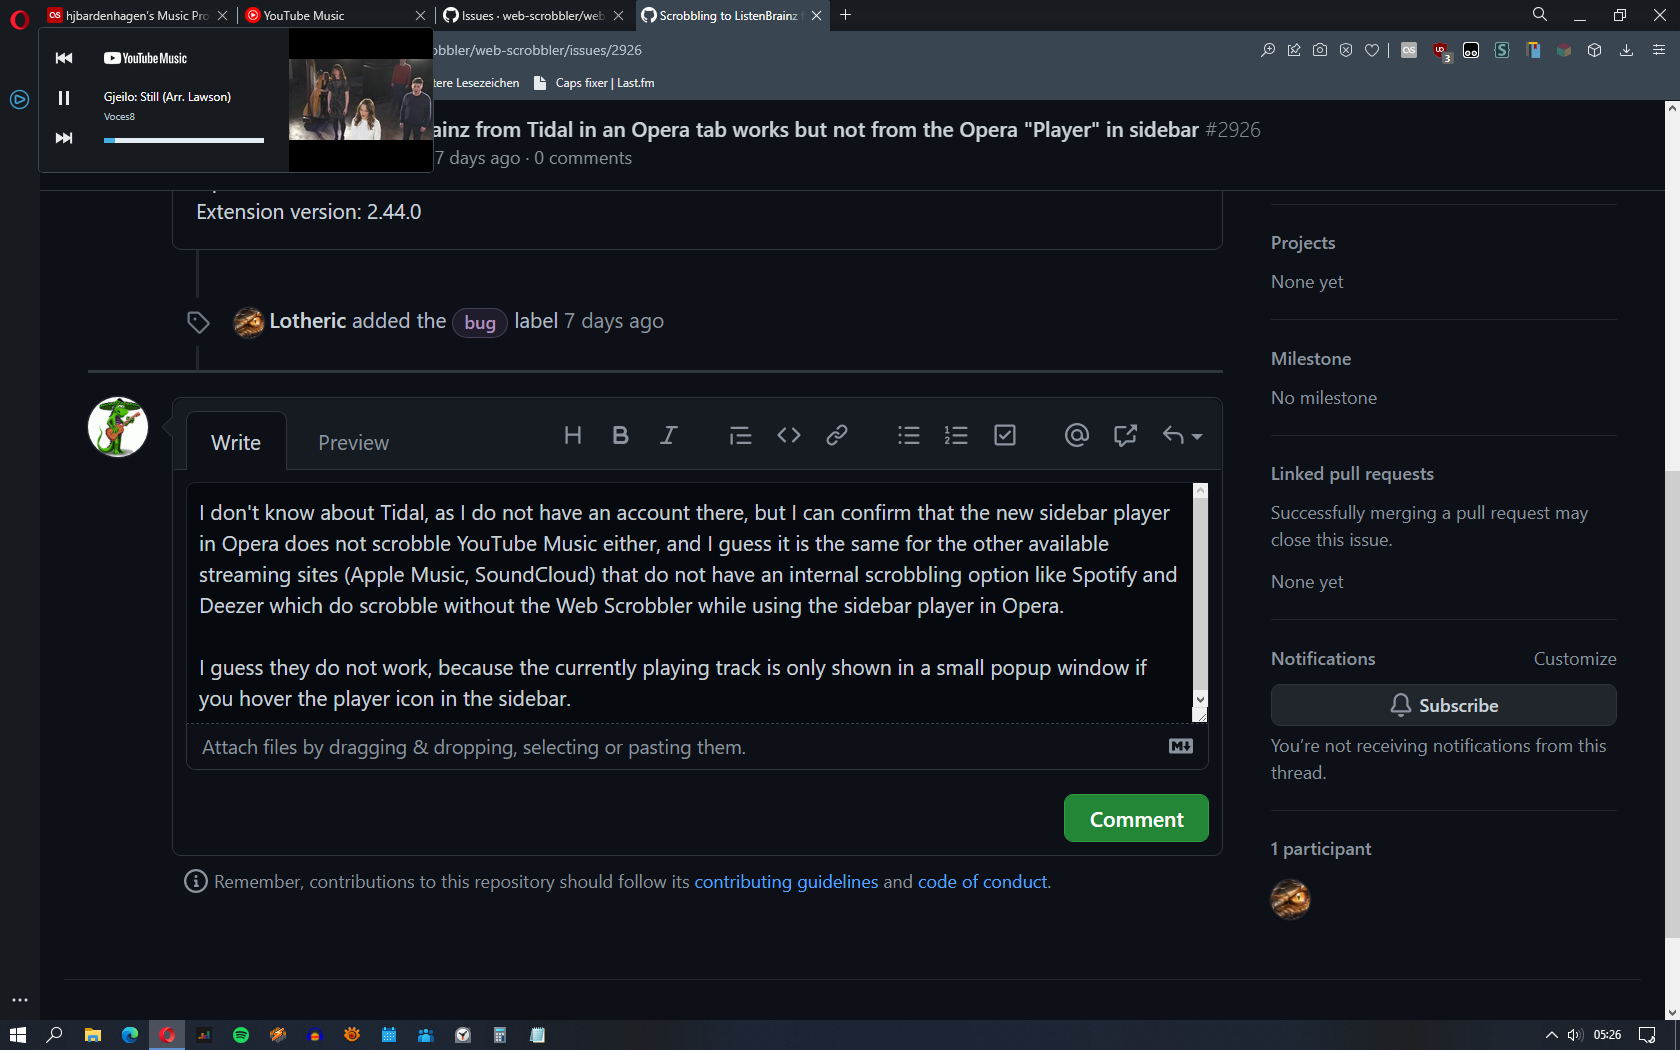The width and height of the screenshot is (1680, 1050).
Task: Mention a user with the @ icon
Action: pos(1076,435)
